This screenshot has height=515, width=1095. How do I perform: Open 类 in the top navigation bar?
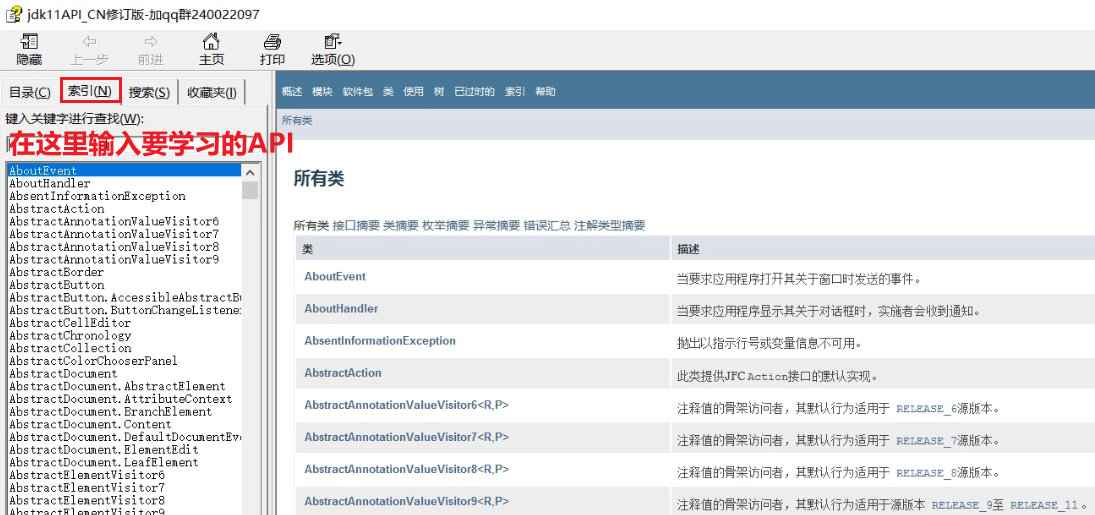pos(388,92)
